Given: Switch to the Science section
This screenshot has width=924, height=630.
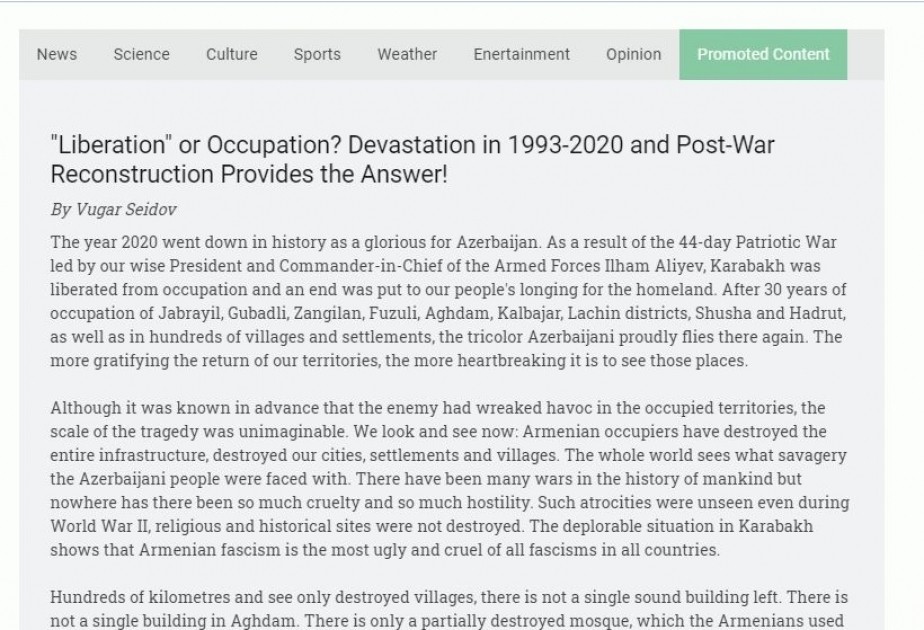Looking at the screenshot, I should tap(141, 55).
